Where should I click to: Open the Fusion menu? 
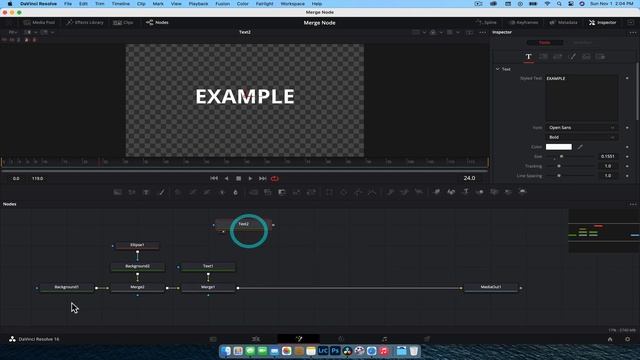222,4
